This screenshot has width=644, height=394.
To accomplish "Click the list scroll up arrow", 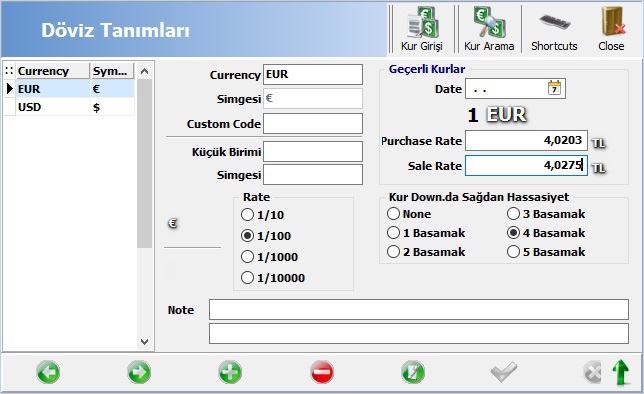I will [x=144, y=71].
